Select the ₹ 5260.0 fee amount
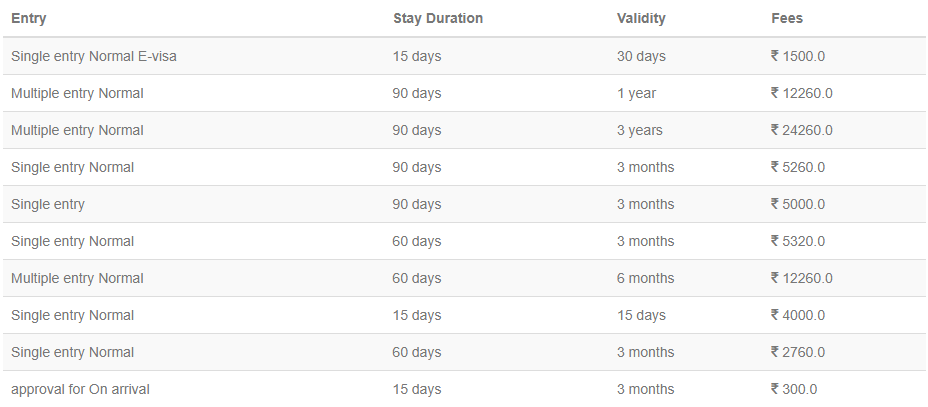 (798, 167)
